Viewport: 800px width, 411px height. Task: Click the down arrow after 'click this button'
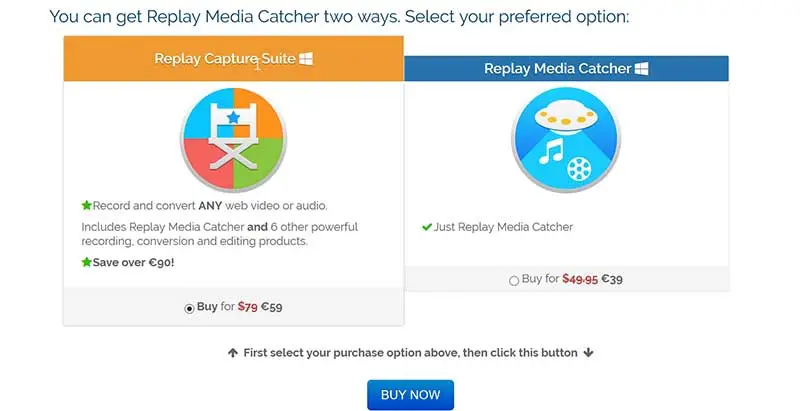coord(589,352)
